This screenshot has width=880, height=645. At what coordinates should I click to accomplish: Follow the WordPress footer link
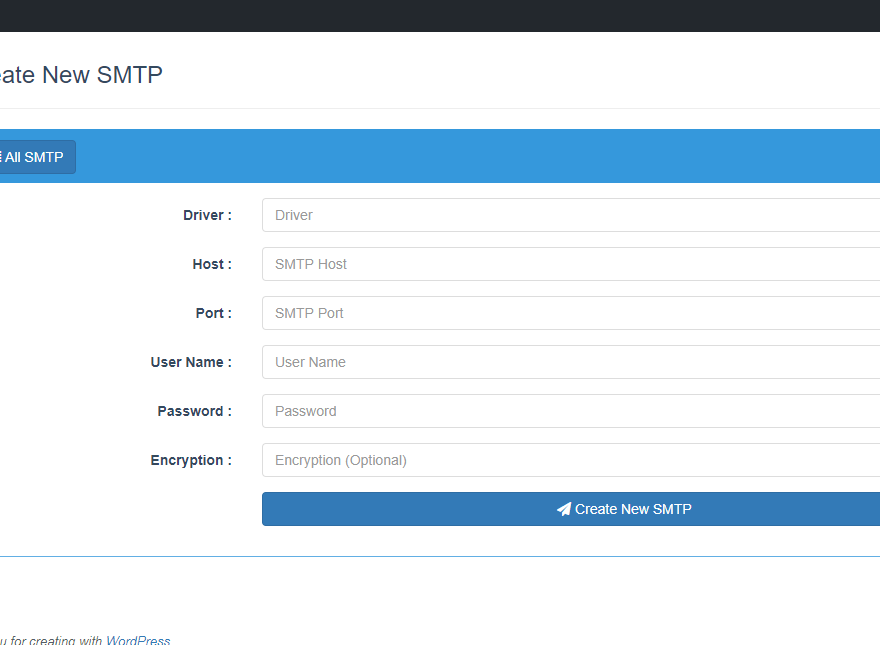[138, 641]
